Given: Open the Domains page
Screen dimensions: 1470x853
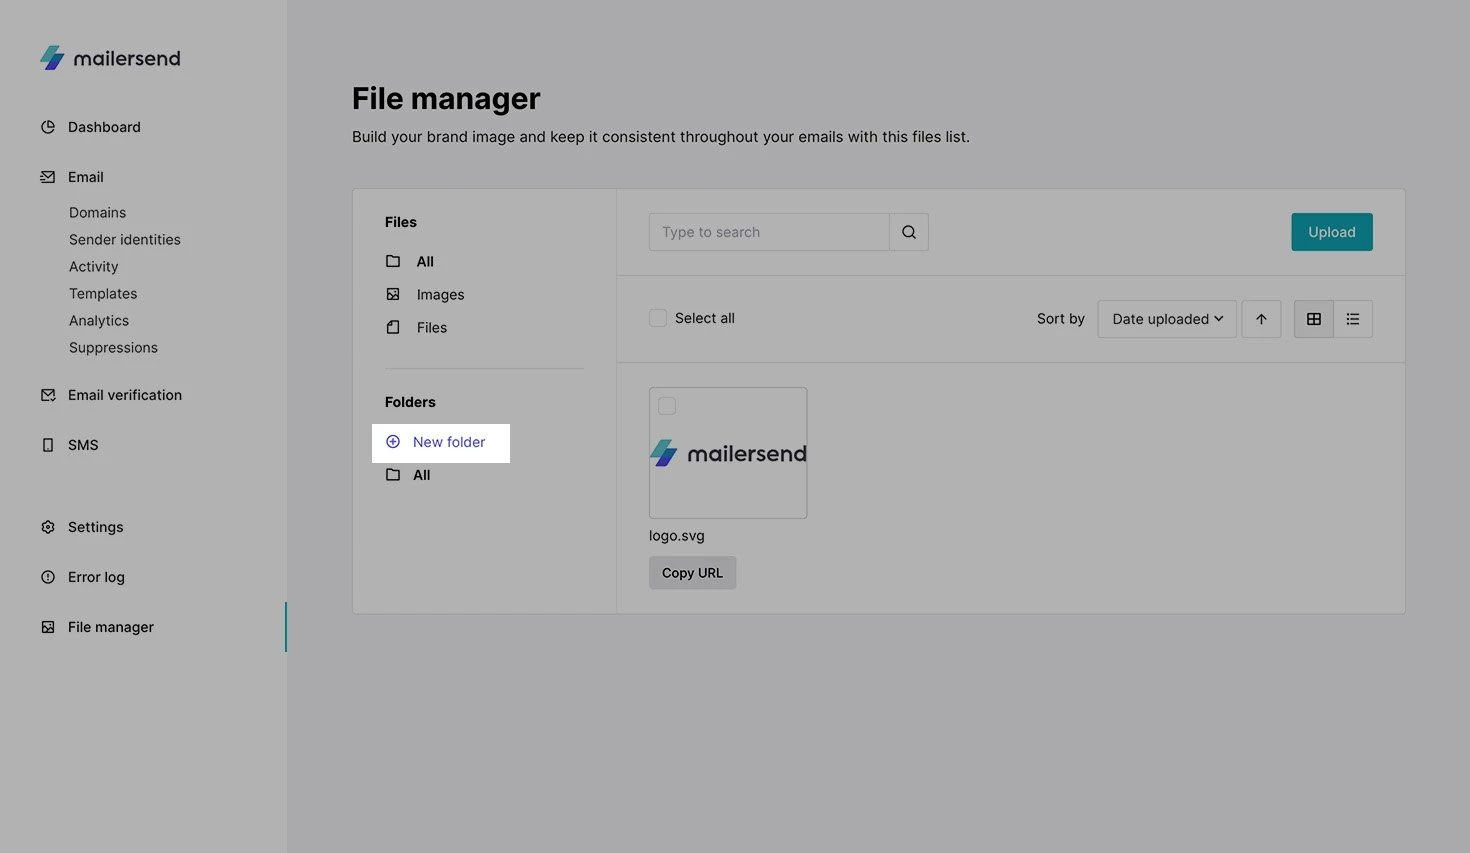Looking at the screenshot, I should tap(97, 213).
